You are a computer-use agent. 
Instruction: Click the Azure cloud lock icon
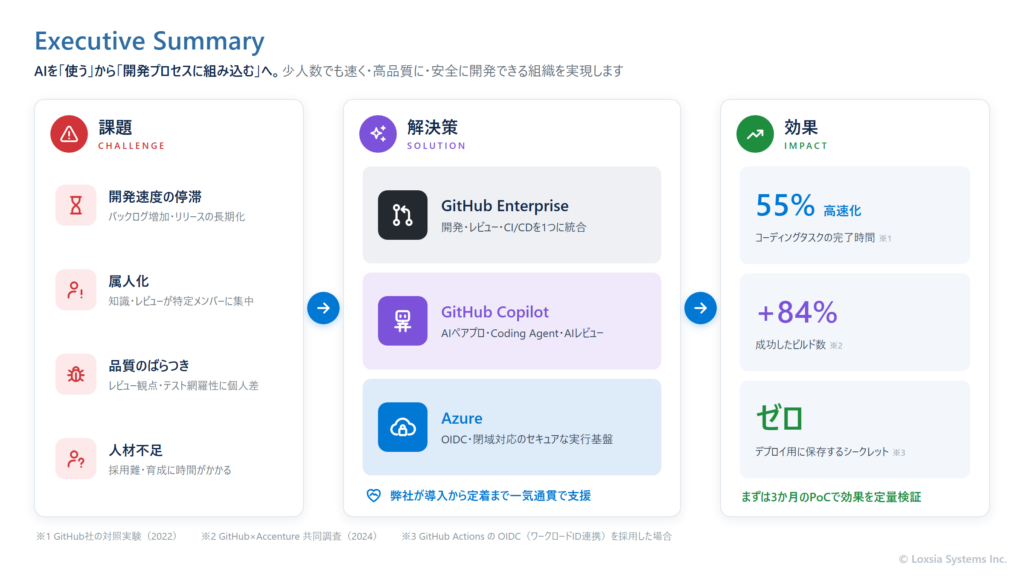pos(402,427)
